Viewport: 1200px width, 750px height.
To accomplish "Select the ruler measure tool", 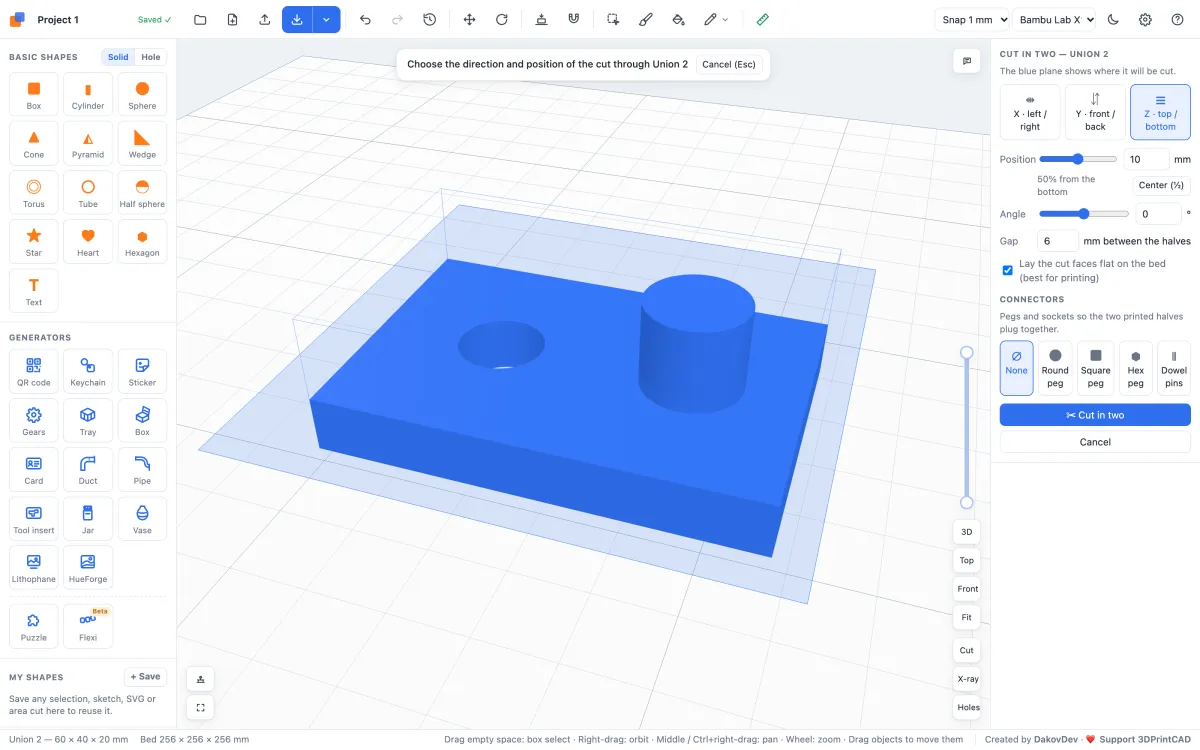I will (763, 20).
